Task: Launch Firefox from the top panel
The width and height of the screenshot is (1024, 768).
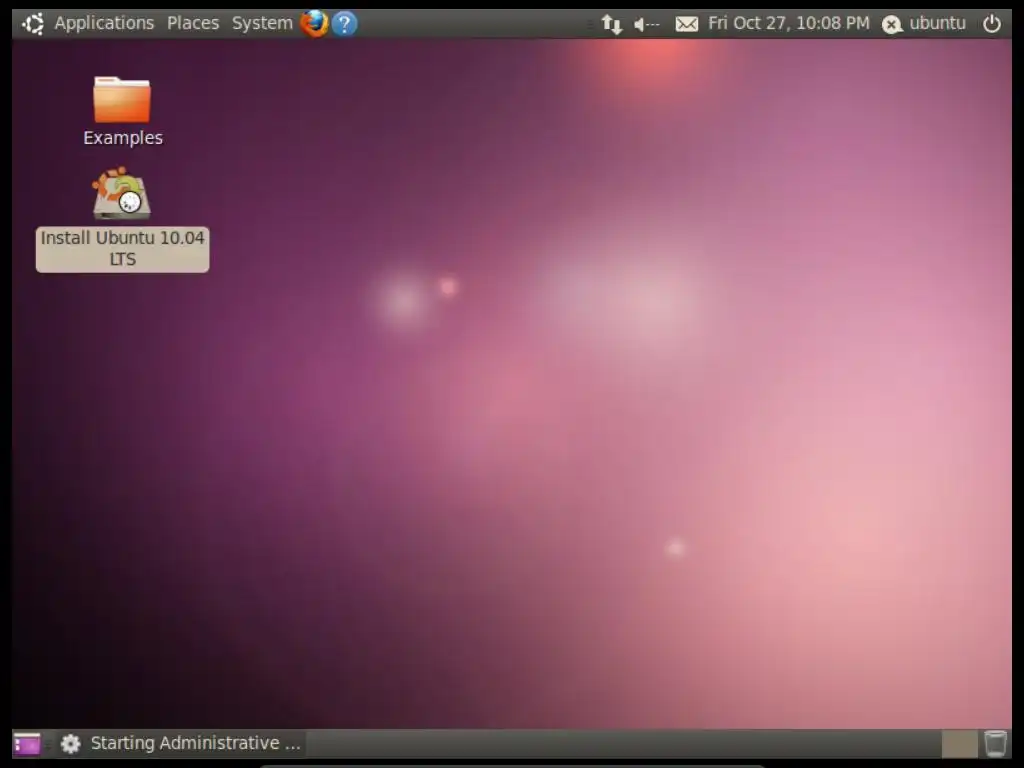Action: tap(314, 24)
